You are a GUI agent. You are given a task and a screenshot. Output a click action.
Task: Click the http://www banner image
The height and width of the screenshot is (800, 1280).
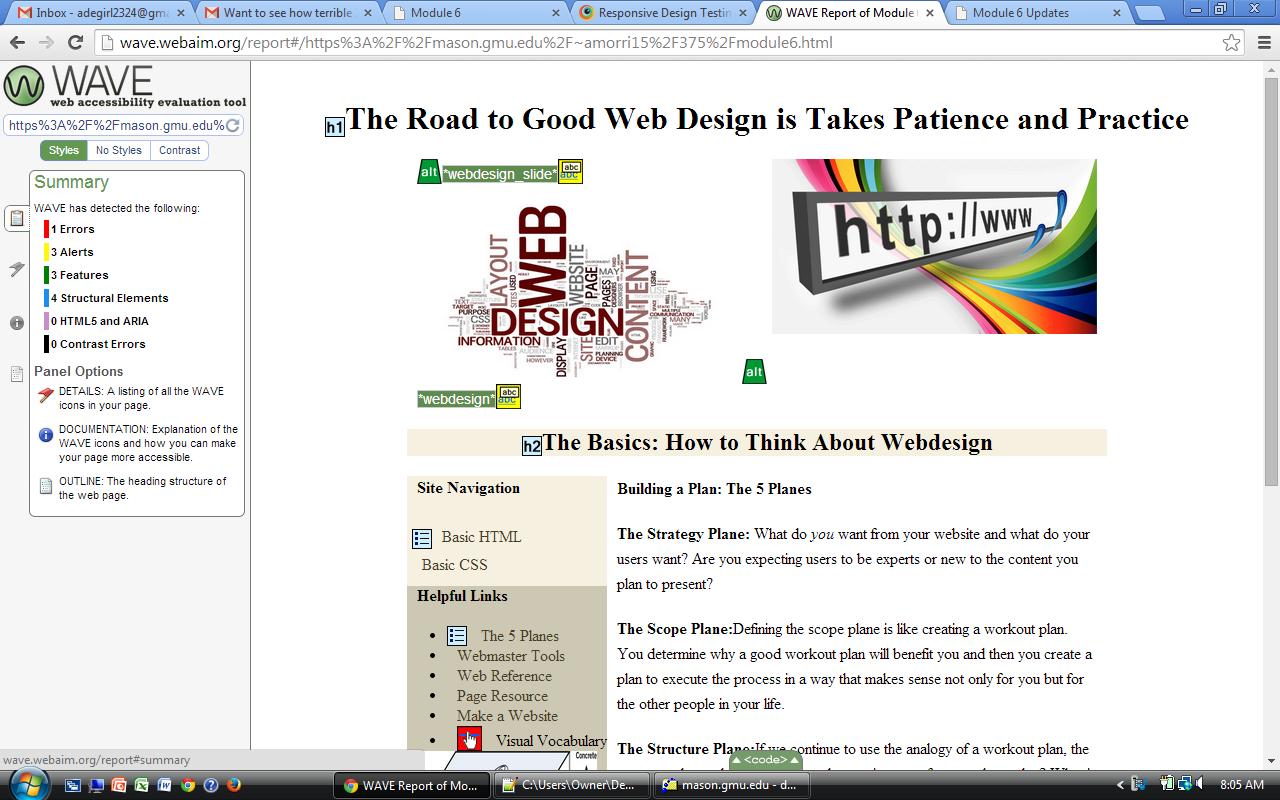click(934, 246)
